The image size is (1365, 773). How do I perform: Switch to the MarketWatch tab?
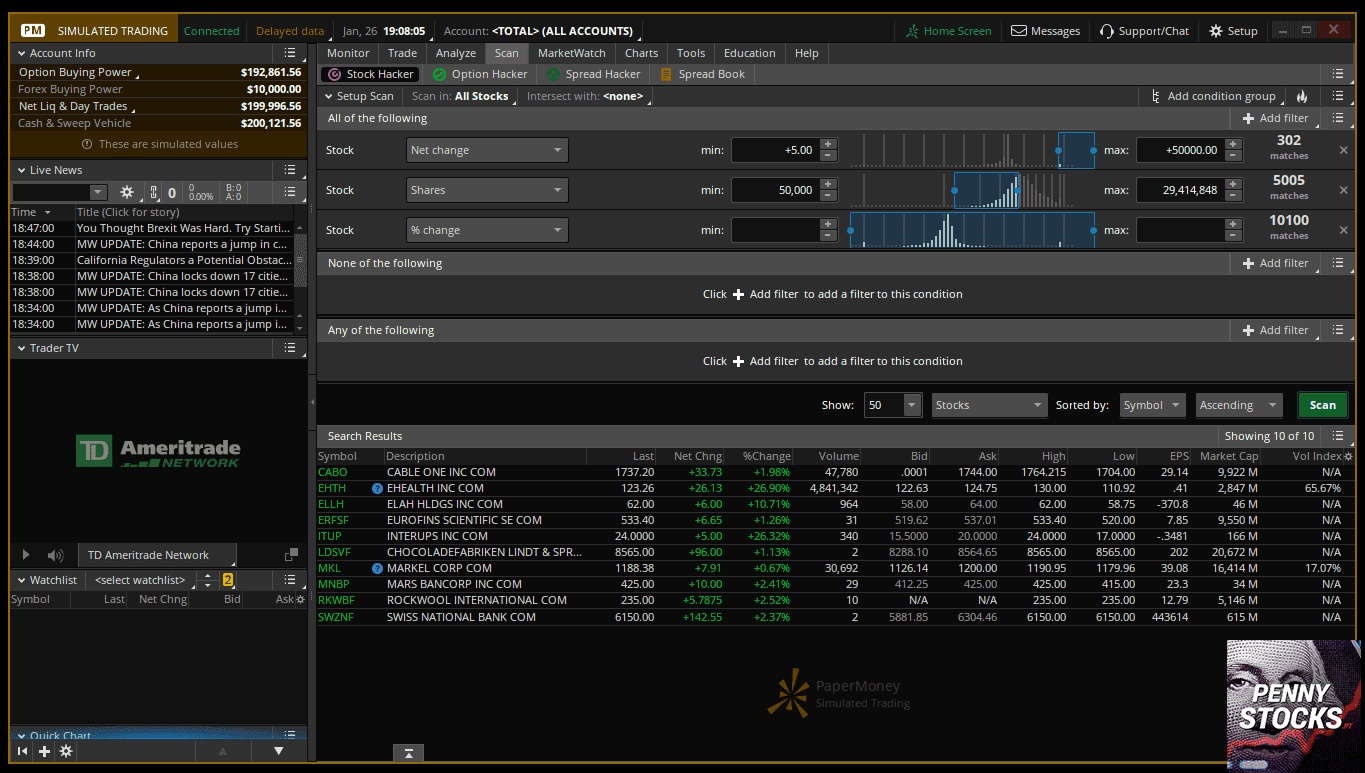pyautogui.click(x=572, y=53)
